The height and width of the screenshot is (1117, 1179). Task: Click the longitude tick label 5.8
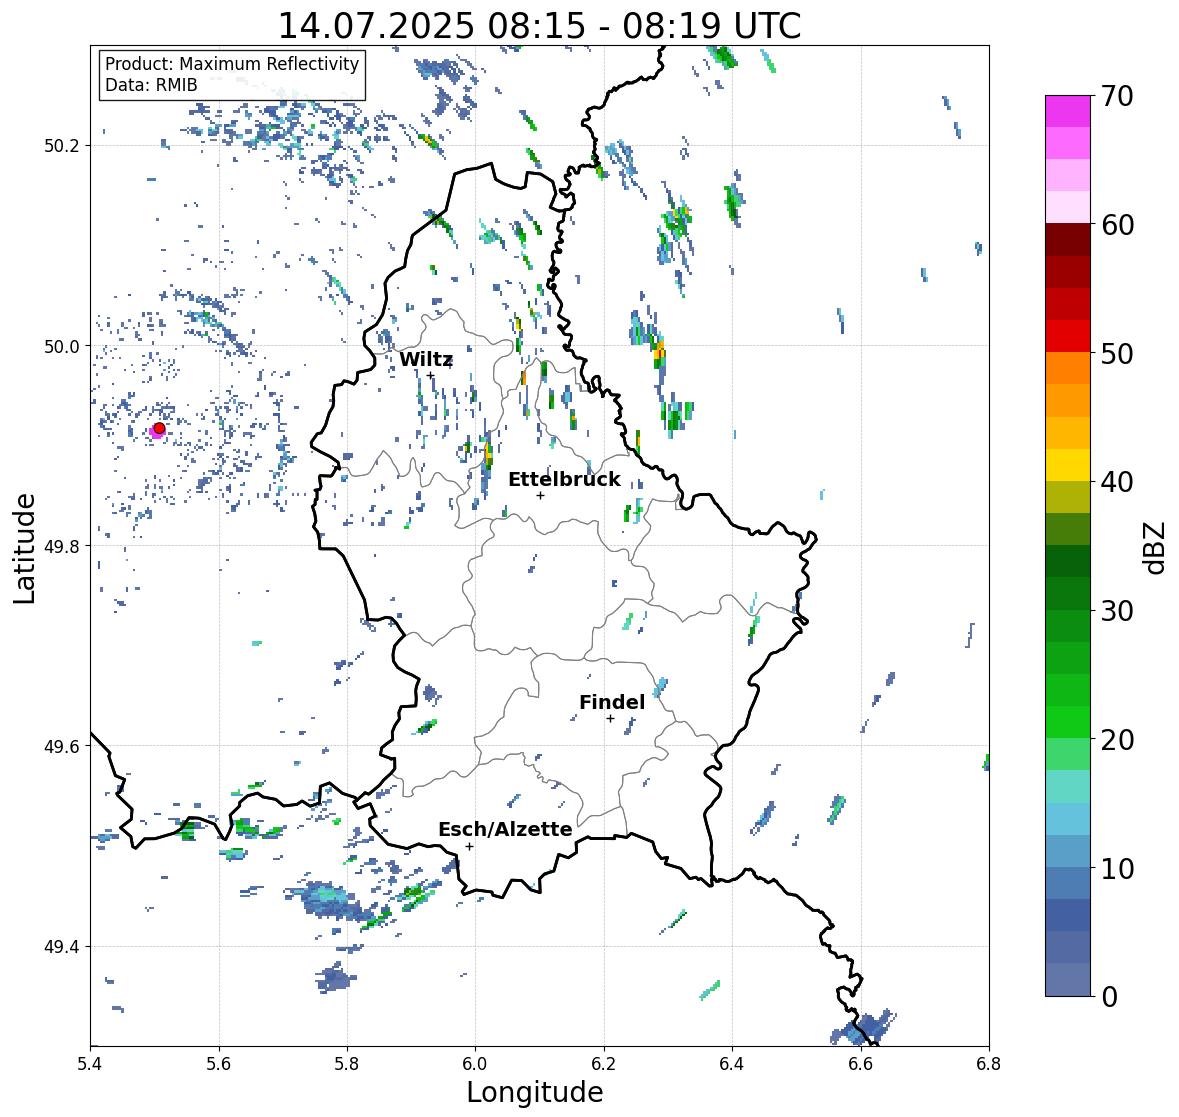(347, 1064)
